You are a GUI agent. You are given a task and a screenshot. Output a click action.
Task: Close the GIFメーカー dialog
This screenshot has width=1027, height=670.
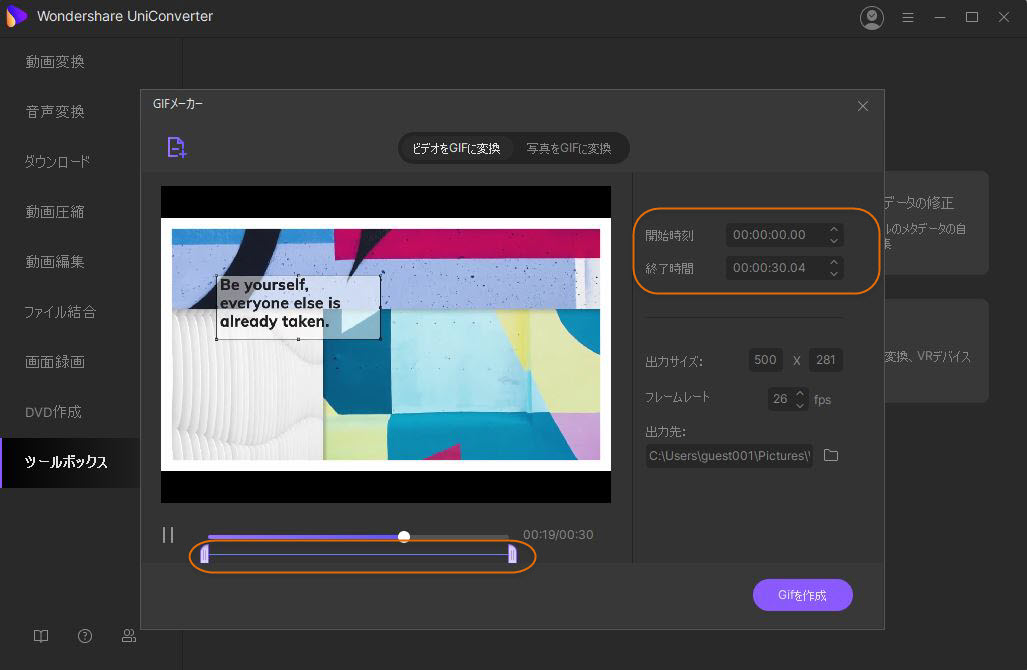[x=863, y=106]
